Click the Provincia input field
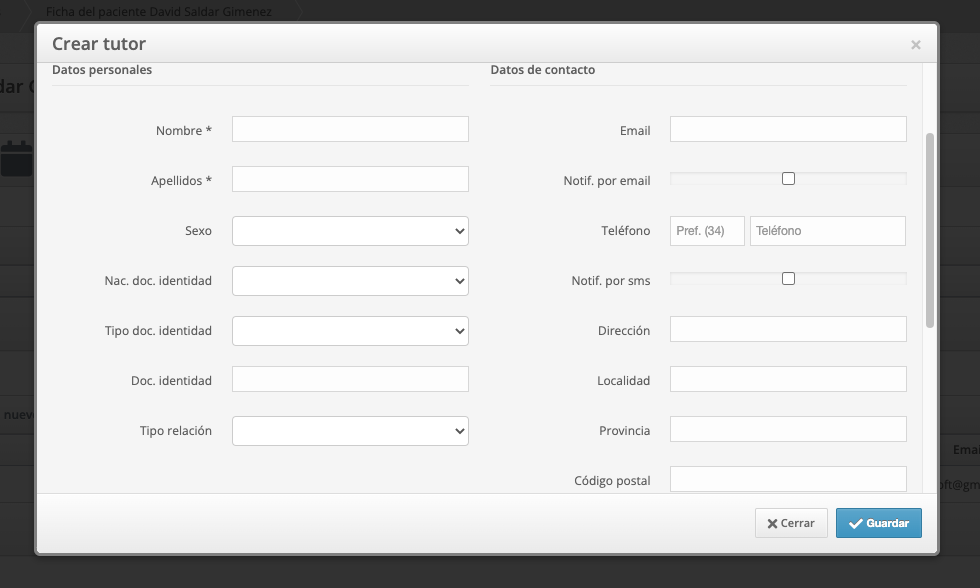The image size is (980, 588). coord(788,429)
